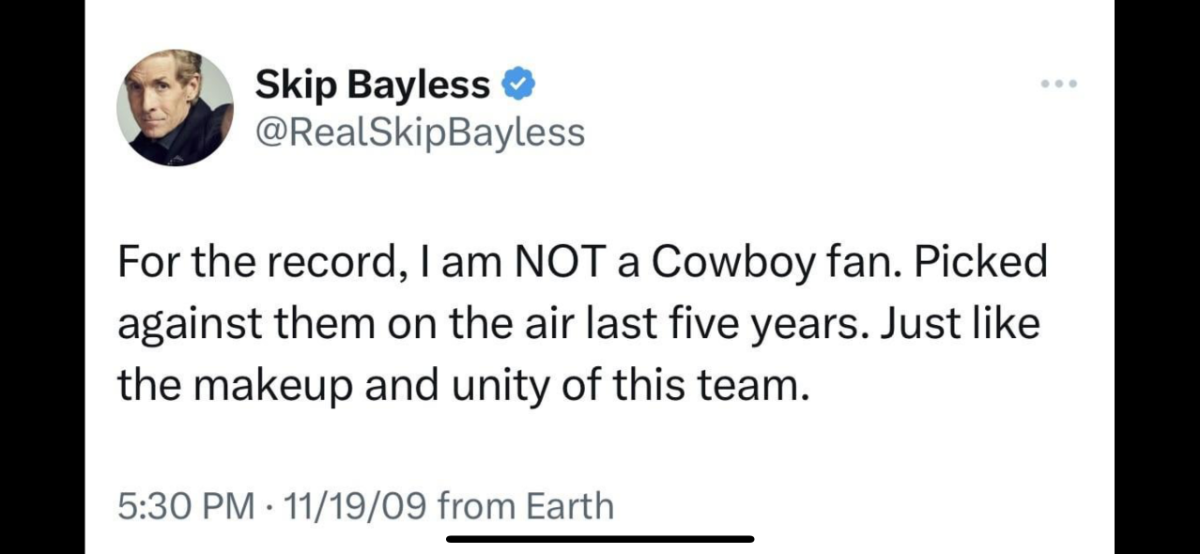Image resolution: width=1200 pixels, height=554 pixels.
Task: Open Skip Bayless profile picture
Action: (x=175, y=107)
